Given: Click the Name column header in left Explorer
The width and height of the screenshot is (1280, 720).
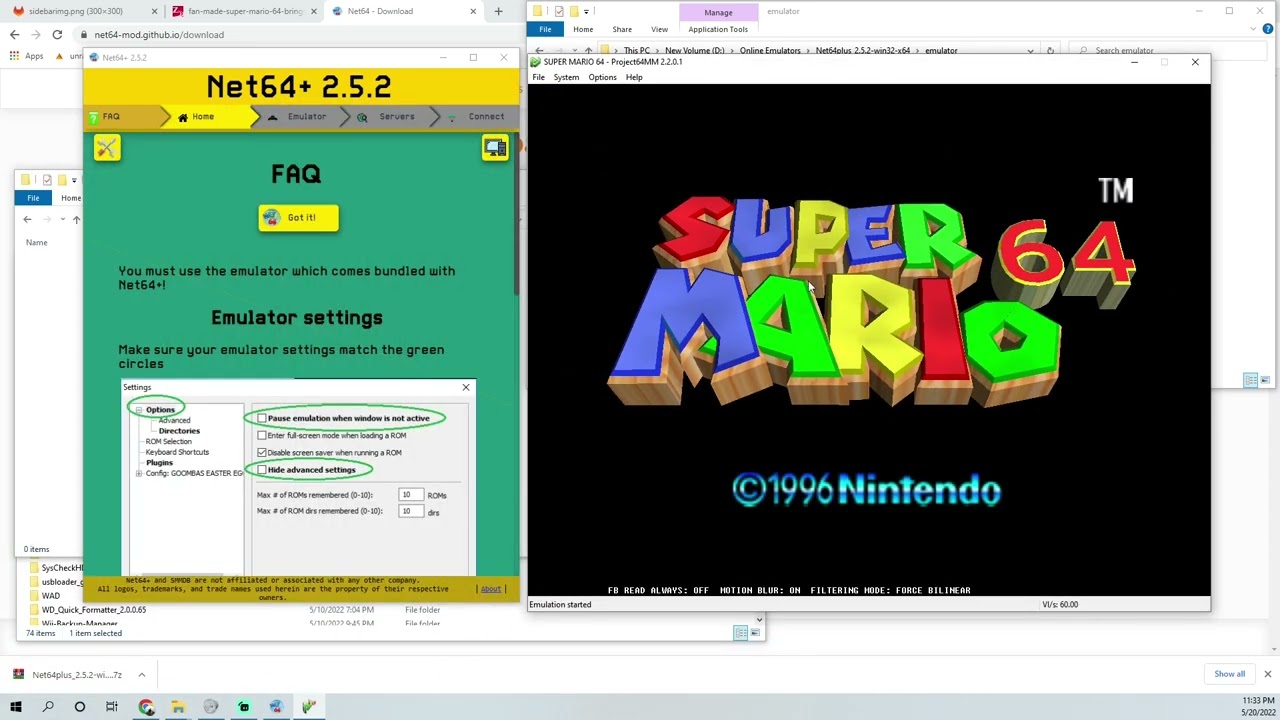Looking at the screenshot, I should tap(36, 242).
